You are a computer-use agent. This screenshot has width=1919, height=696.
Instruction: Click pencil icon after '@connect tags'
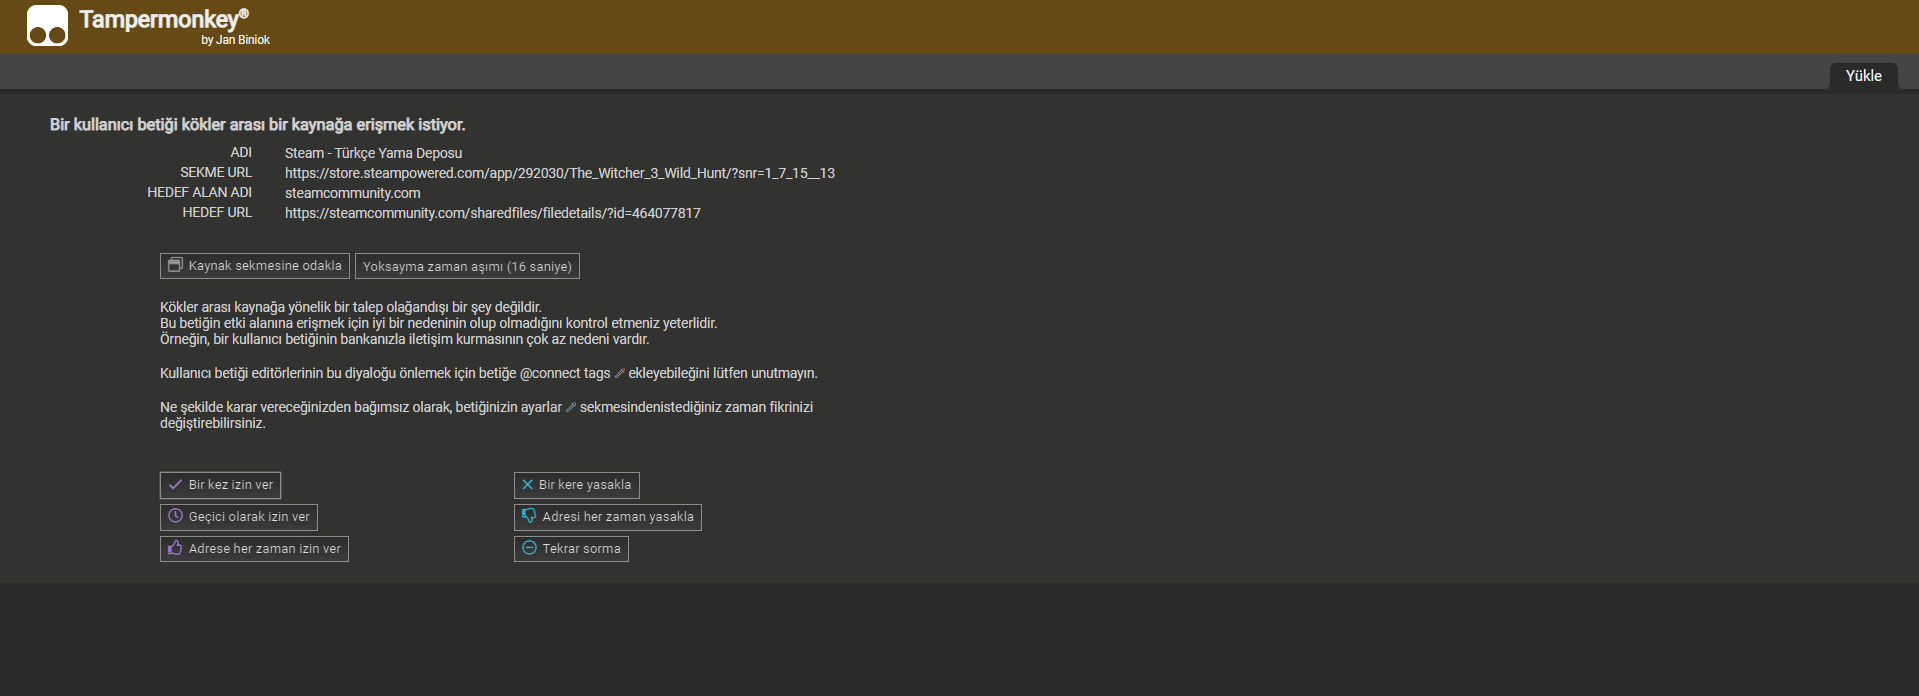(x=619, y=374)
